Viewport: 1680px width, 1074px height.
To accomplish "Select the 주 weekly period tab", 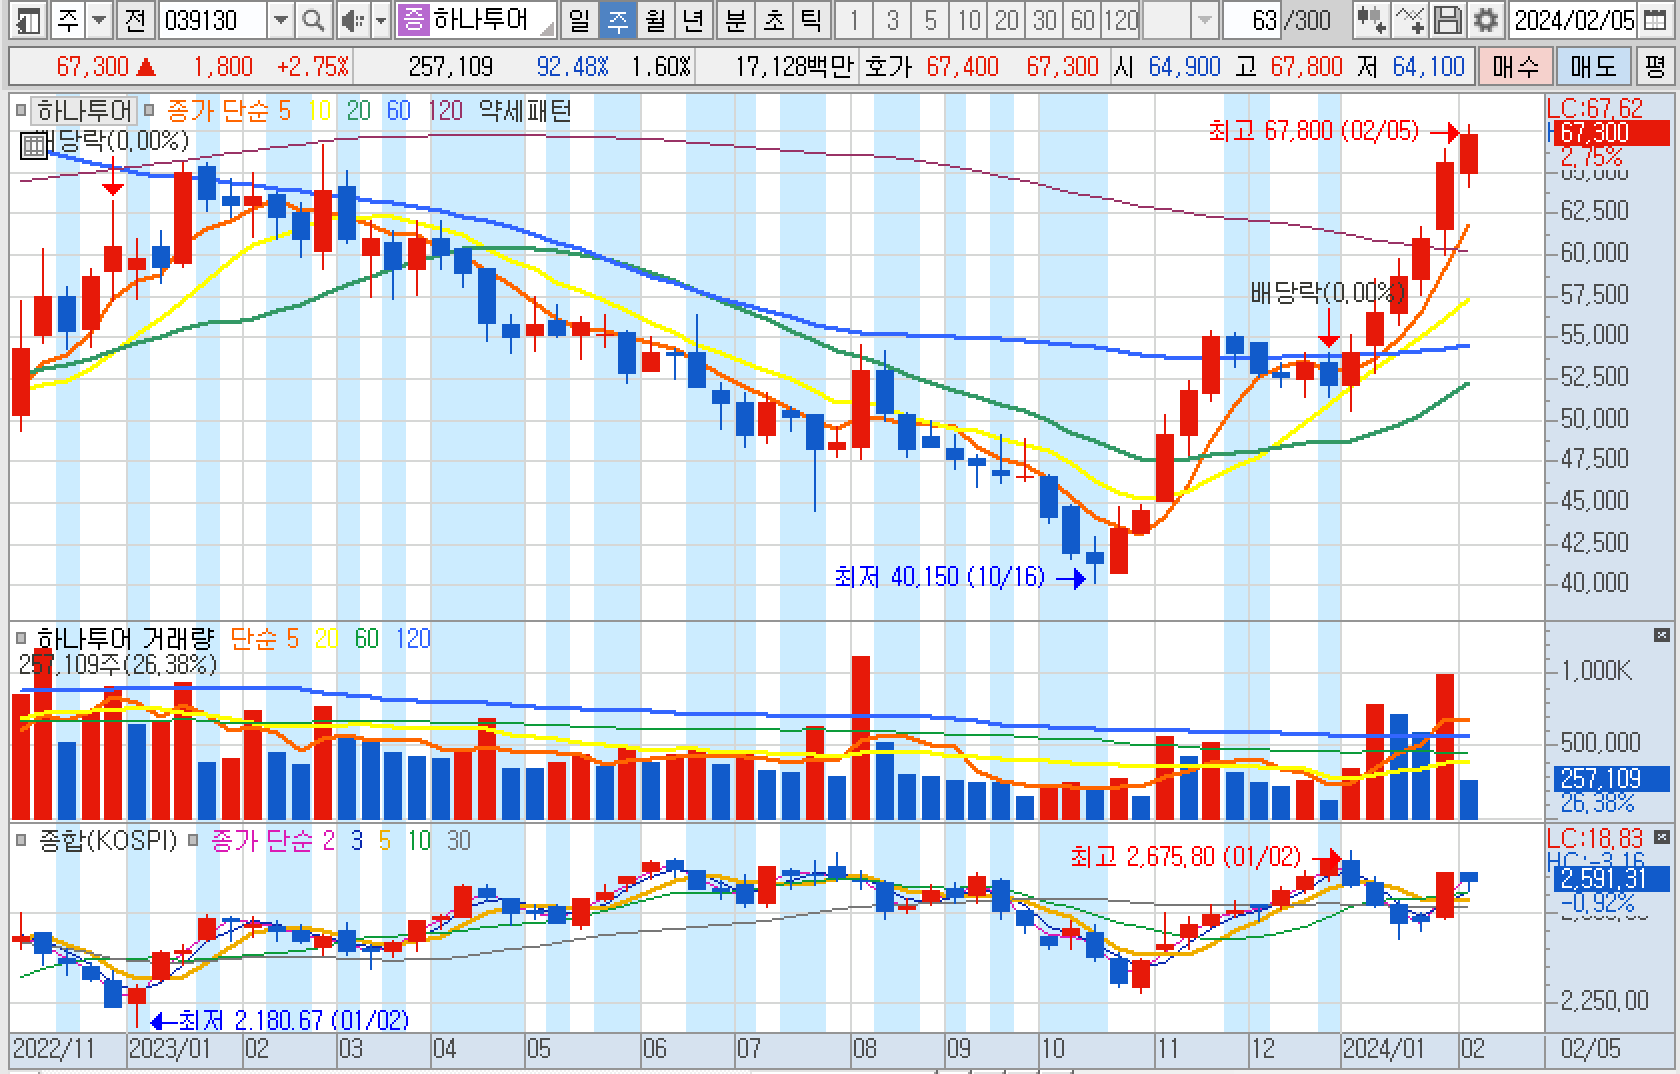I will [x=617, y=20].
